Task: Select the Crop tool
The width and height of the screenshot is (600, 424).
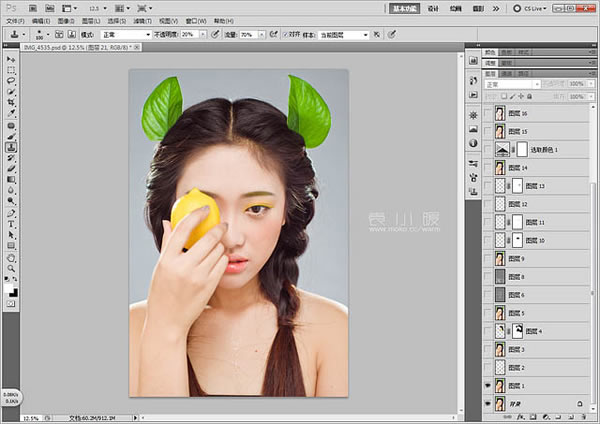Action: click(x=11, y=103)
